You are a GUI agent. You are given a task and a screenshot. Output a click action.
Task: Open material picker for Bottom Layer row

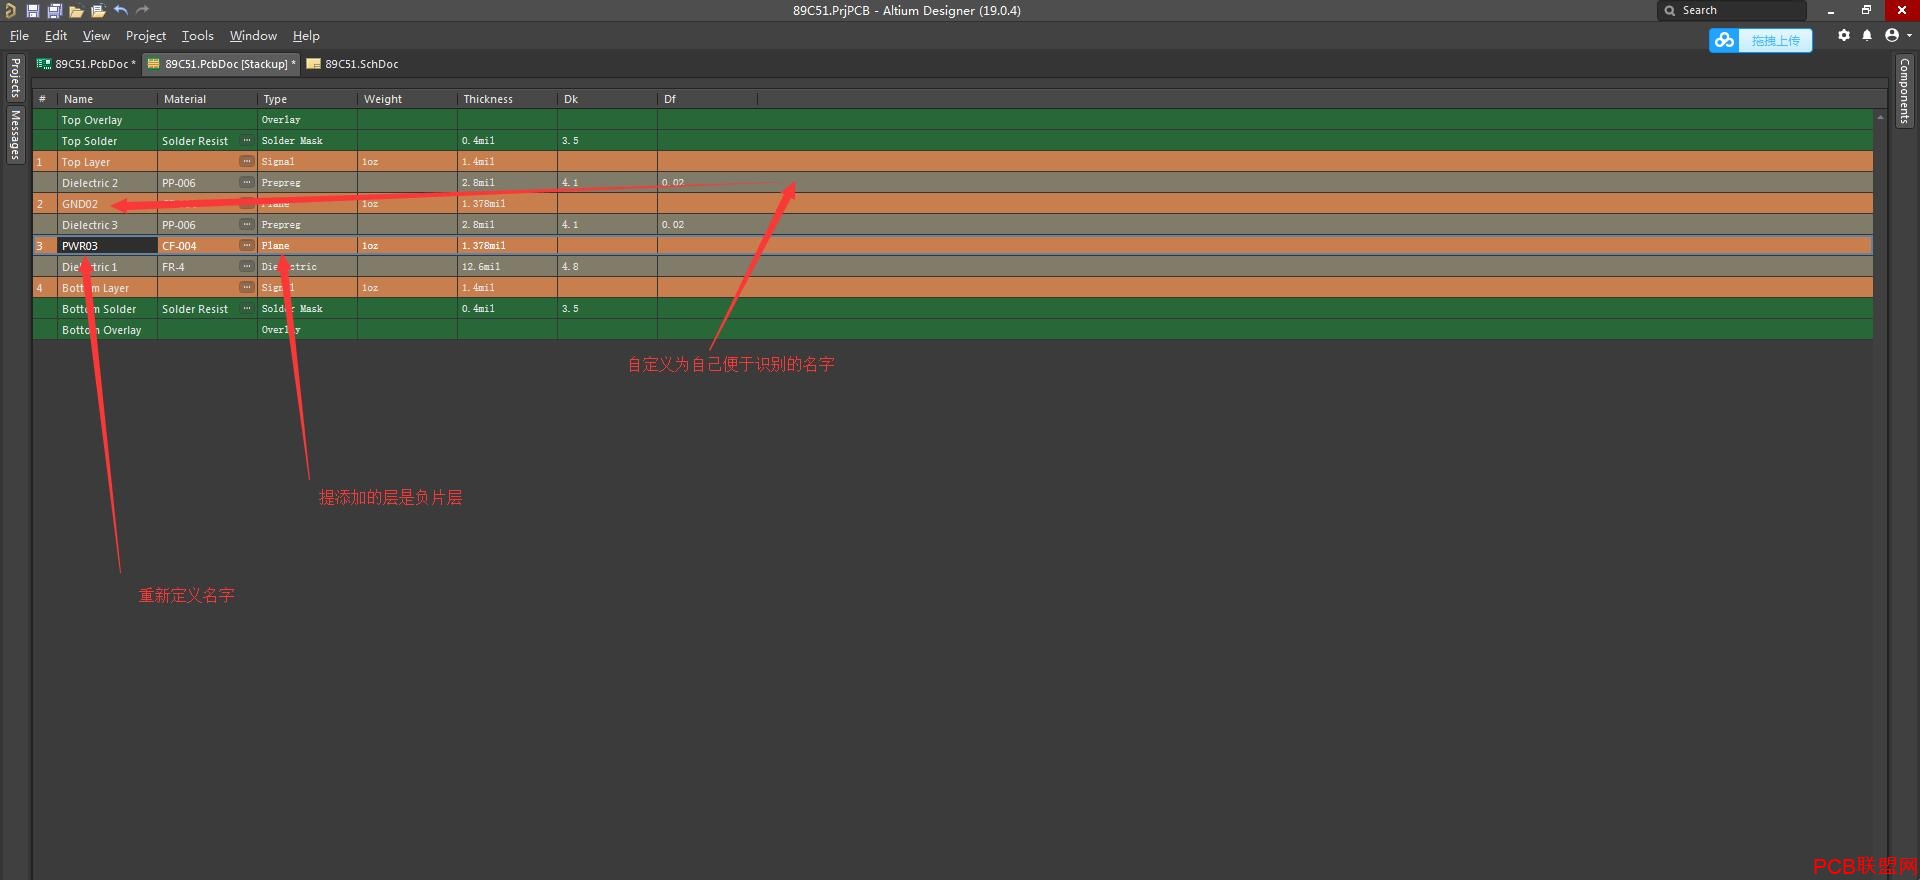247,288
